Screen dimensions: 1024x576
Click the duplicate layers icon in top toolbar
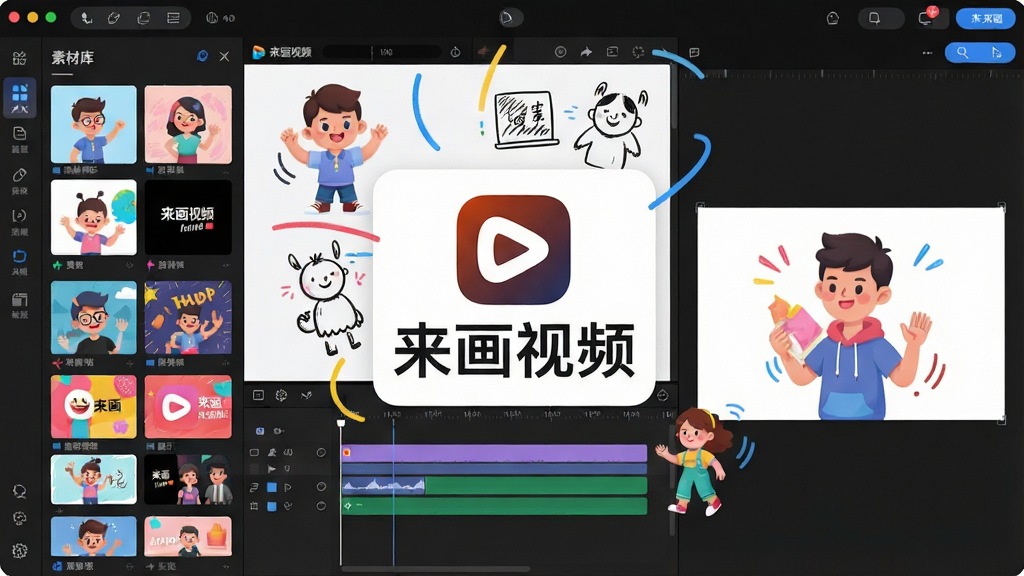[144, 18]
